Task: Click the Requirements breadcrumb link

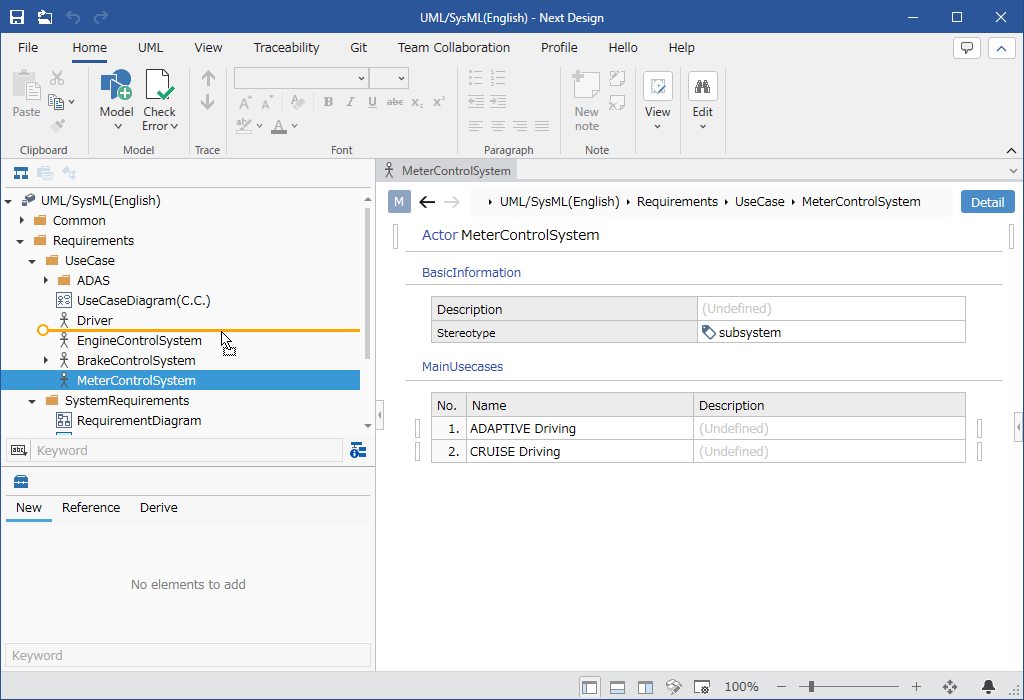Action: click(677, 202)
